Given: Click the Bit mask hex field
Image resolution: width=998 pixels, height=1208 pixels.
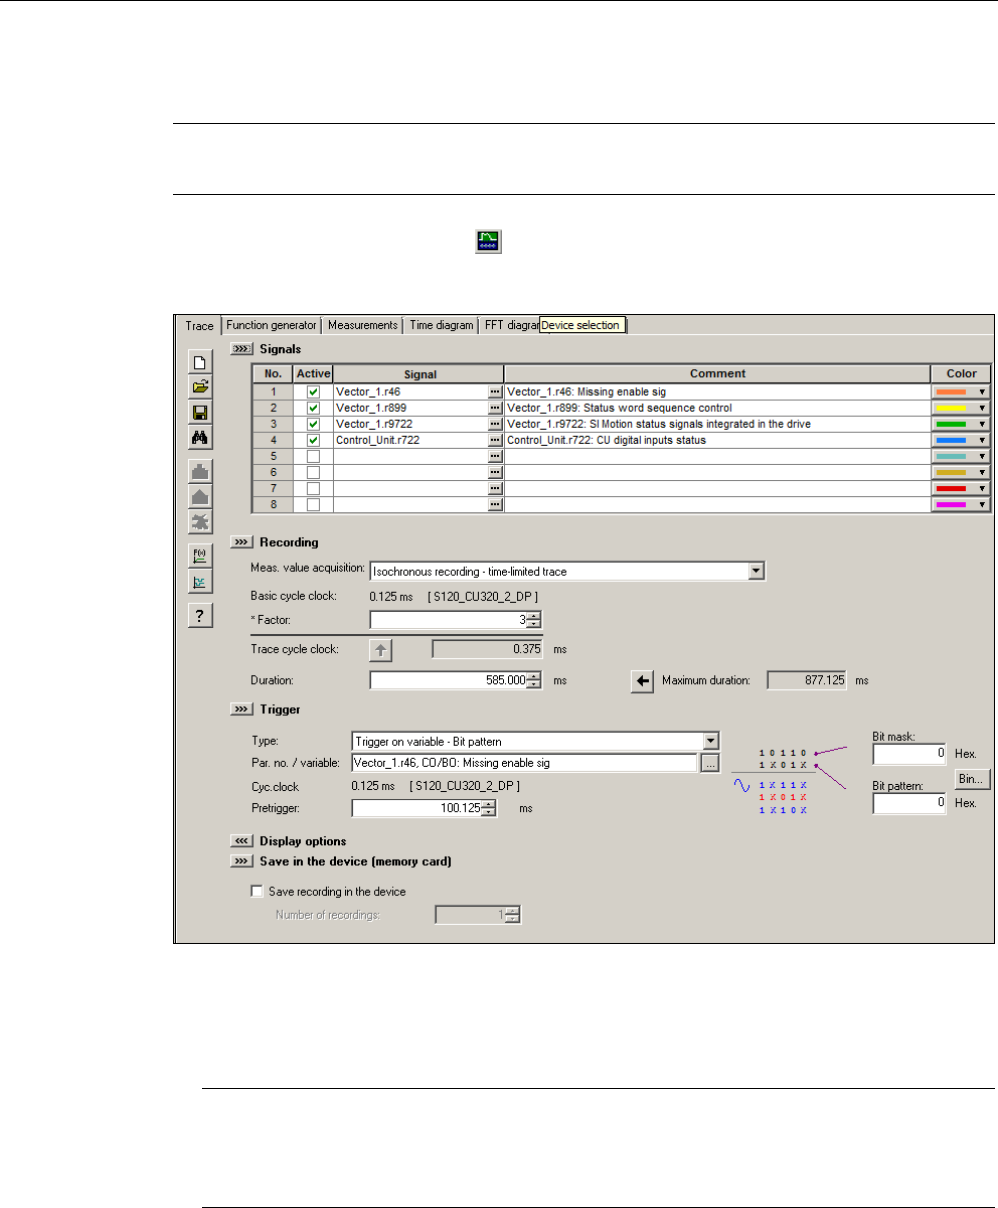Looking at the screenshot, I should tap(909, 753).
